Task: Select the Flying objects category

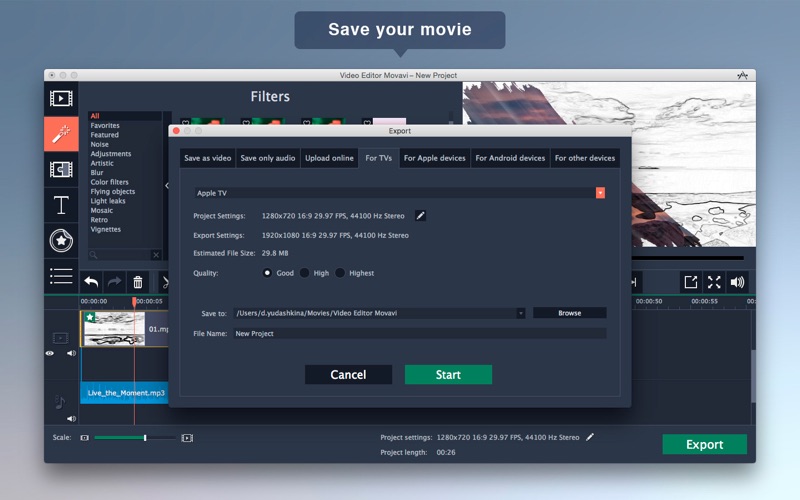Action: pos(113,191)
